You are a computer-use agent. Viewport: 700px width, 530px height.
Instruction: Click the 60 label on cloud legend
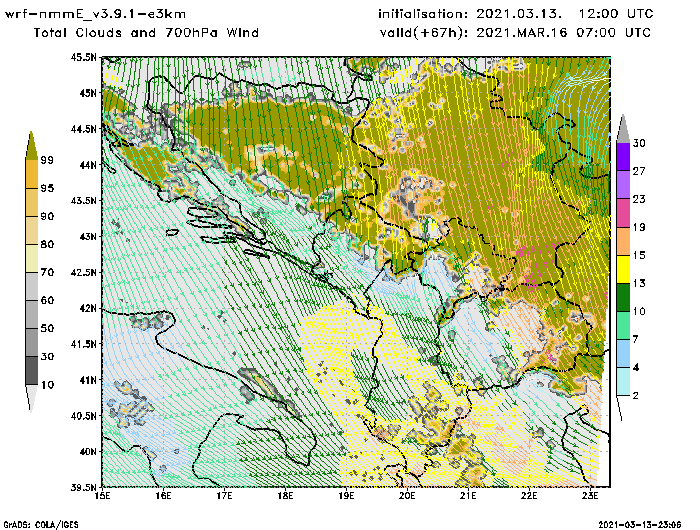coord(47,300)
